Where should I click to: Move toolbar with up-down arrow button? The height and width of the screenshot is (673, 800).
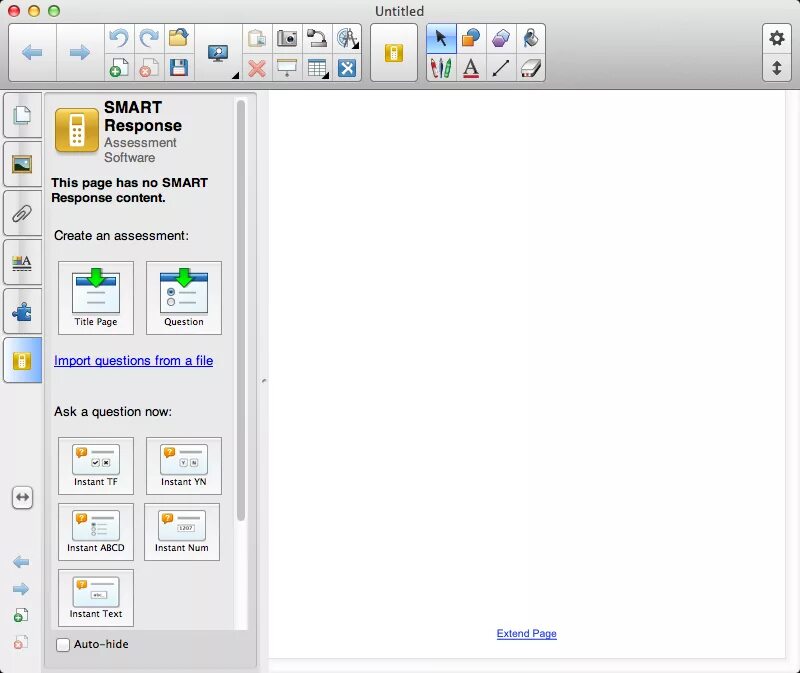coord(777,68)
